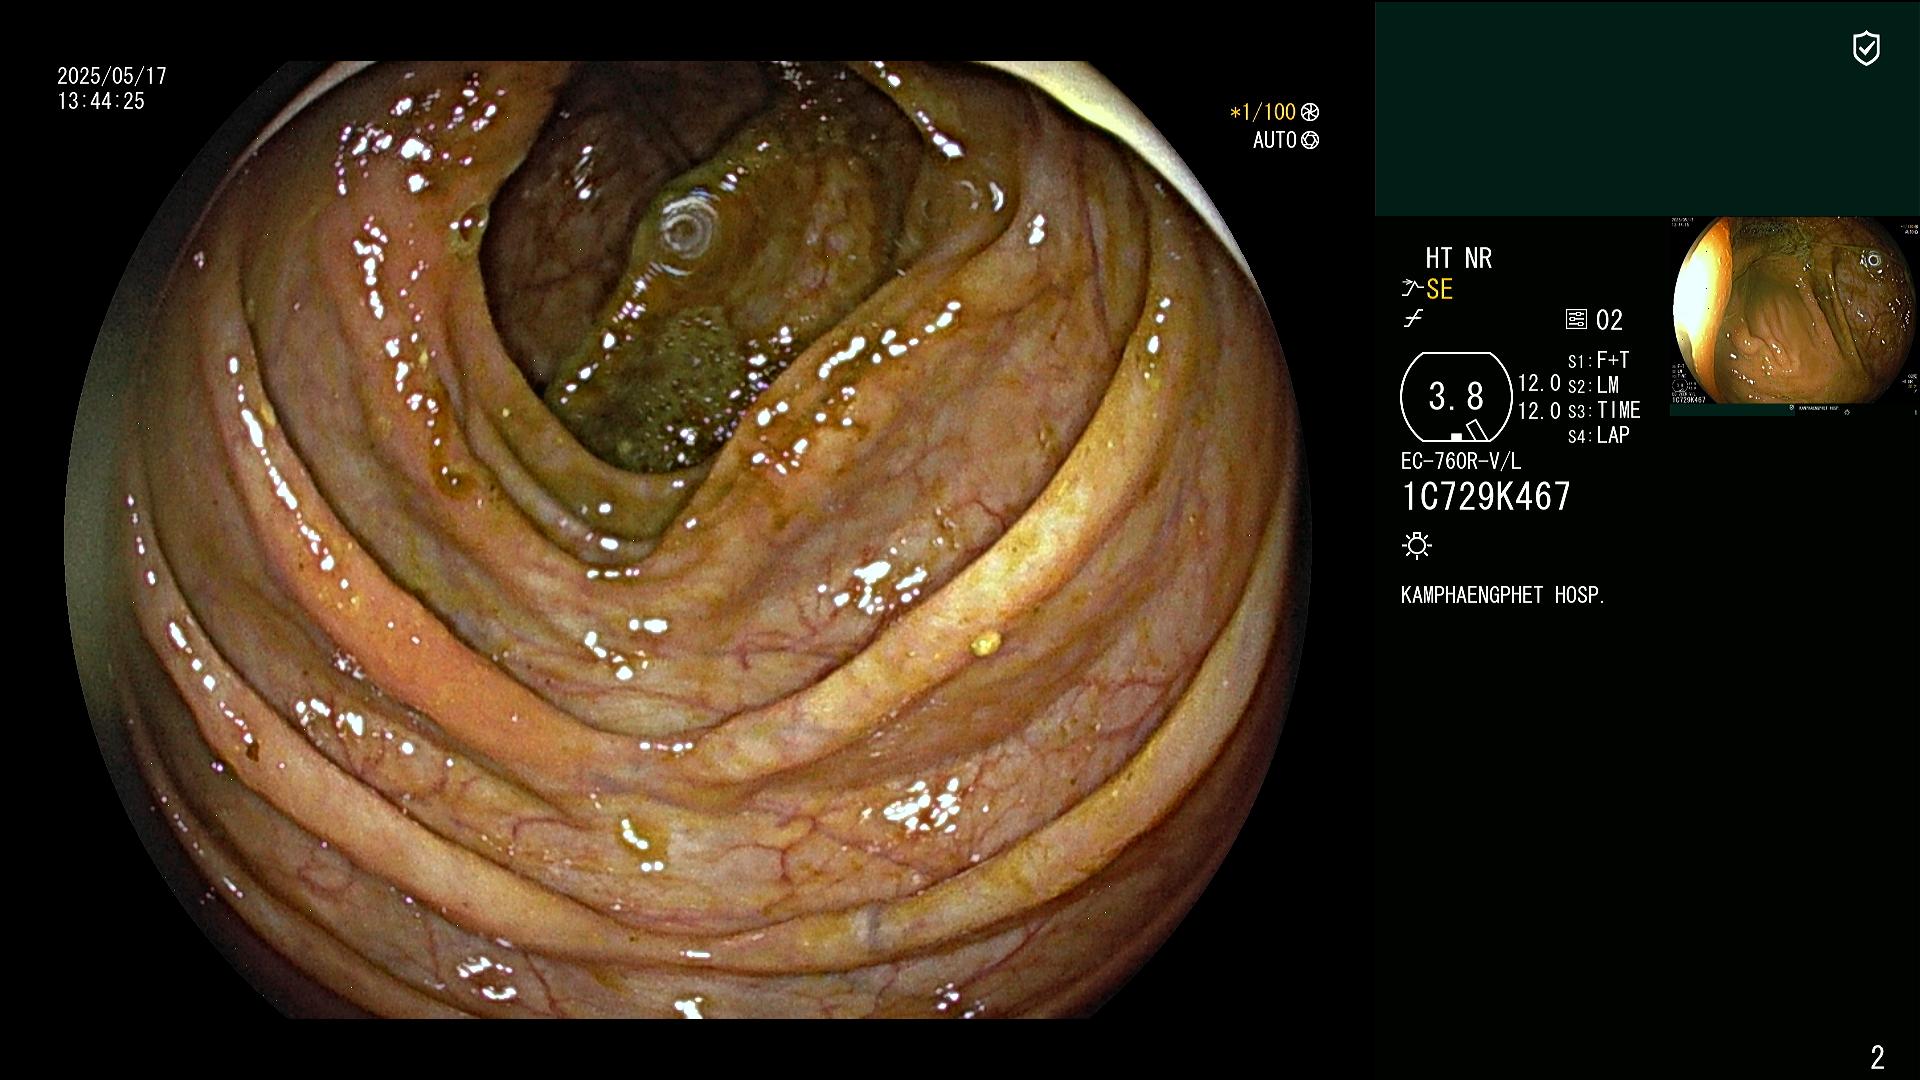Screen dimensions: 1920x1080
Task: Click the time text 13:44:25
Action: pos(101,101)
